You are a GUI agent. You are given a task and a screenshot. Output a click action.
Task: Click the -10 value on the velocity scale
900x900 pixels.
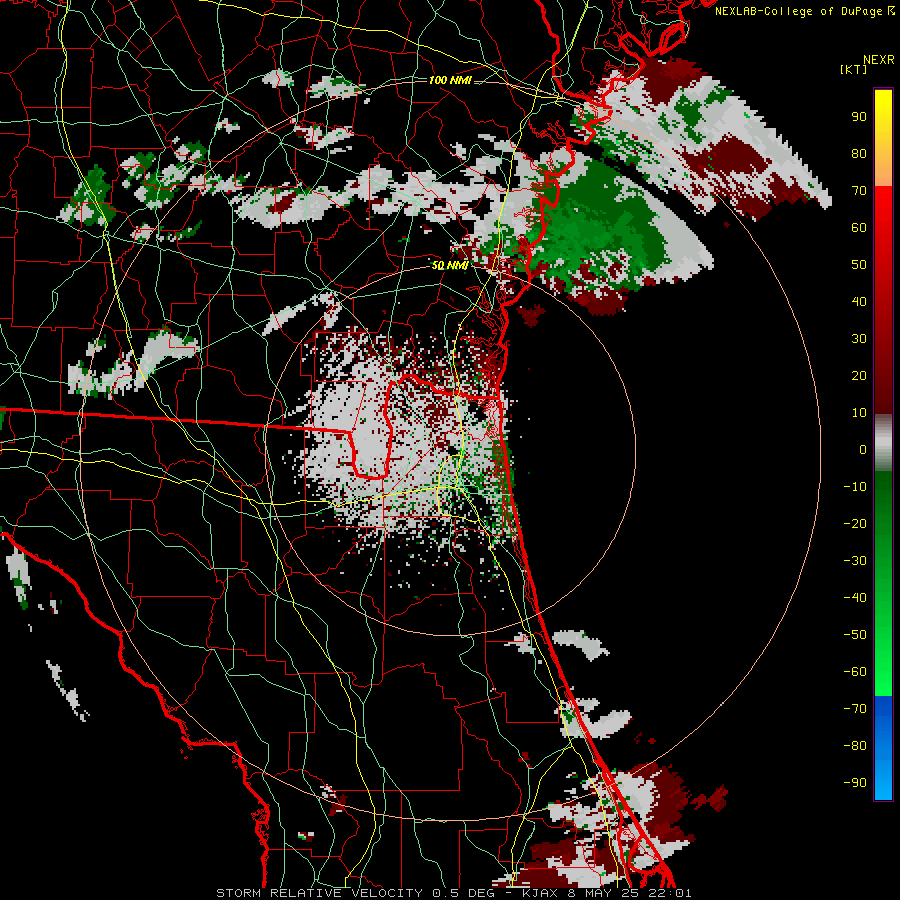855,487
